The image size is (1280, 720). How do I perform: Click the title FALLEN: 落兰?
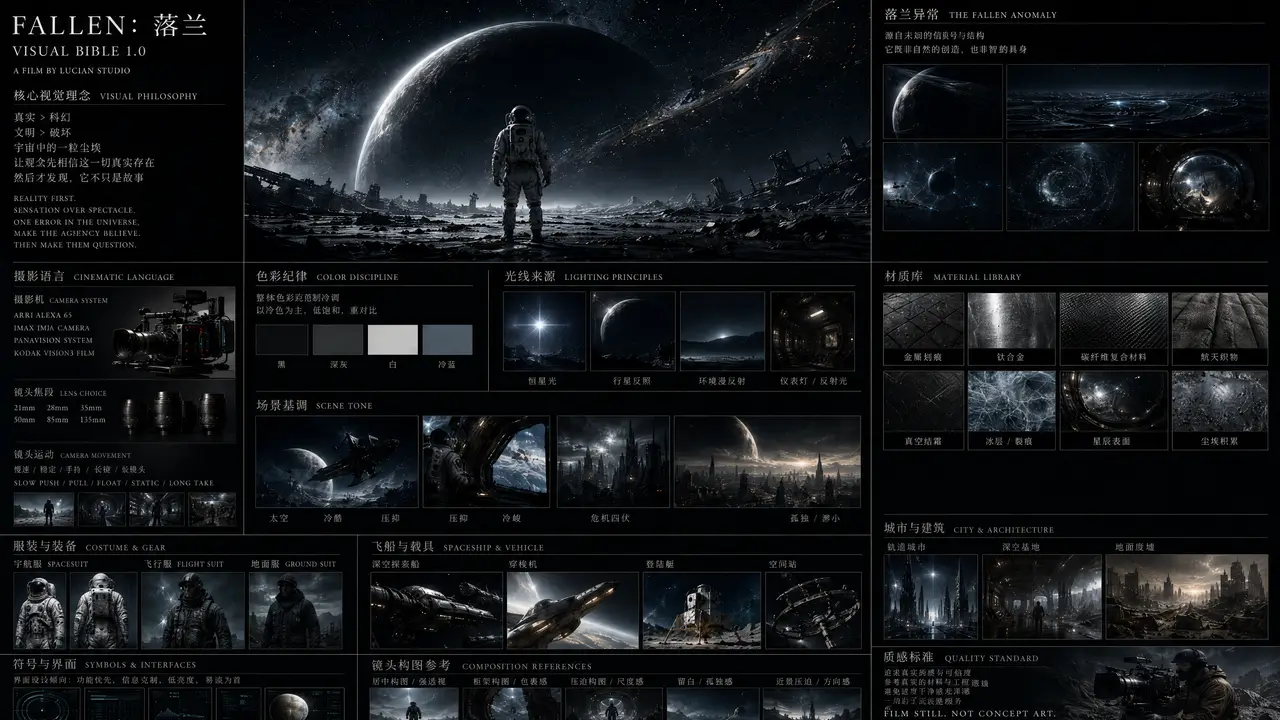[110, 25]
